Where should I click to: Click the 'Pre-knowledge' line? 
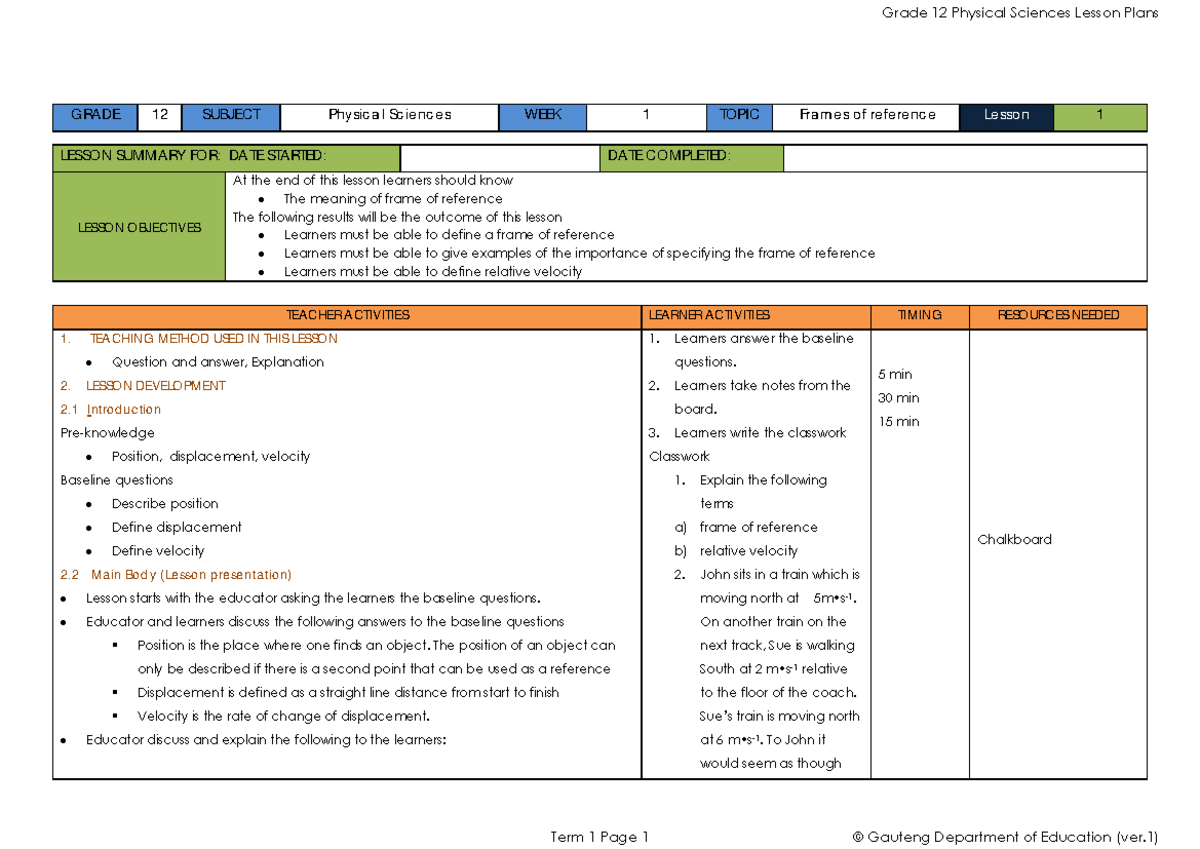coord(107,433)
